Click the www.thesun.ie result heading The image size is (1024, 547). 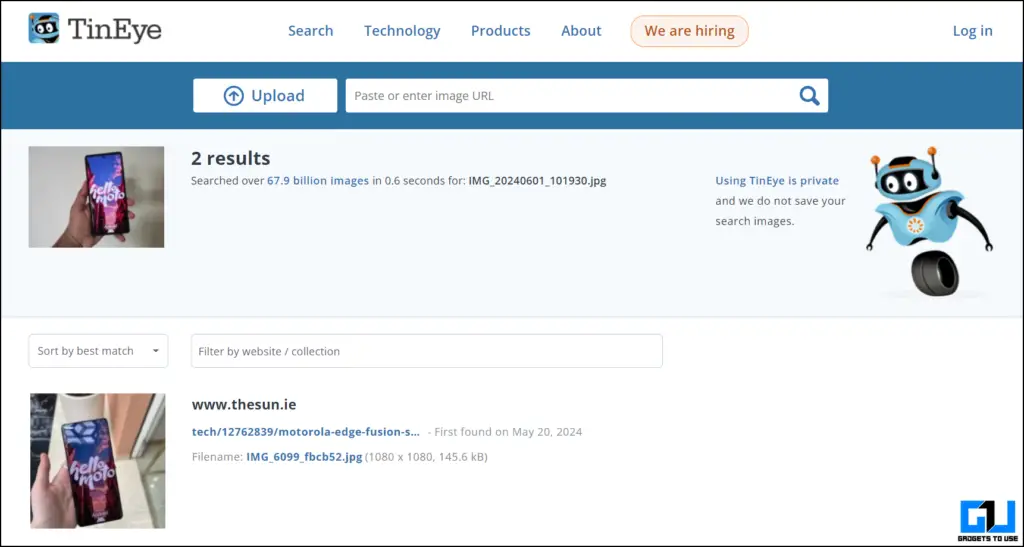[x=244, y=405]
